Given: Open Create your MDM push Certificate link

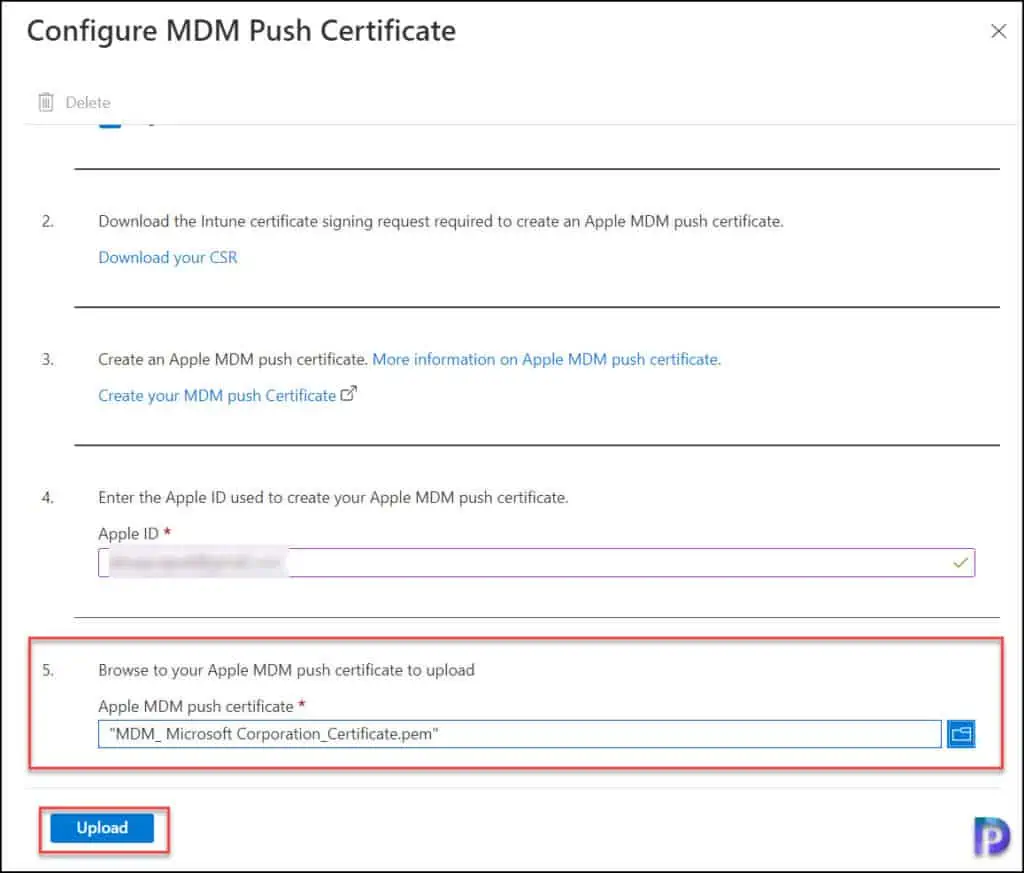Looking at the screenshot, I should tap(217, 396).
